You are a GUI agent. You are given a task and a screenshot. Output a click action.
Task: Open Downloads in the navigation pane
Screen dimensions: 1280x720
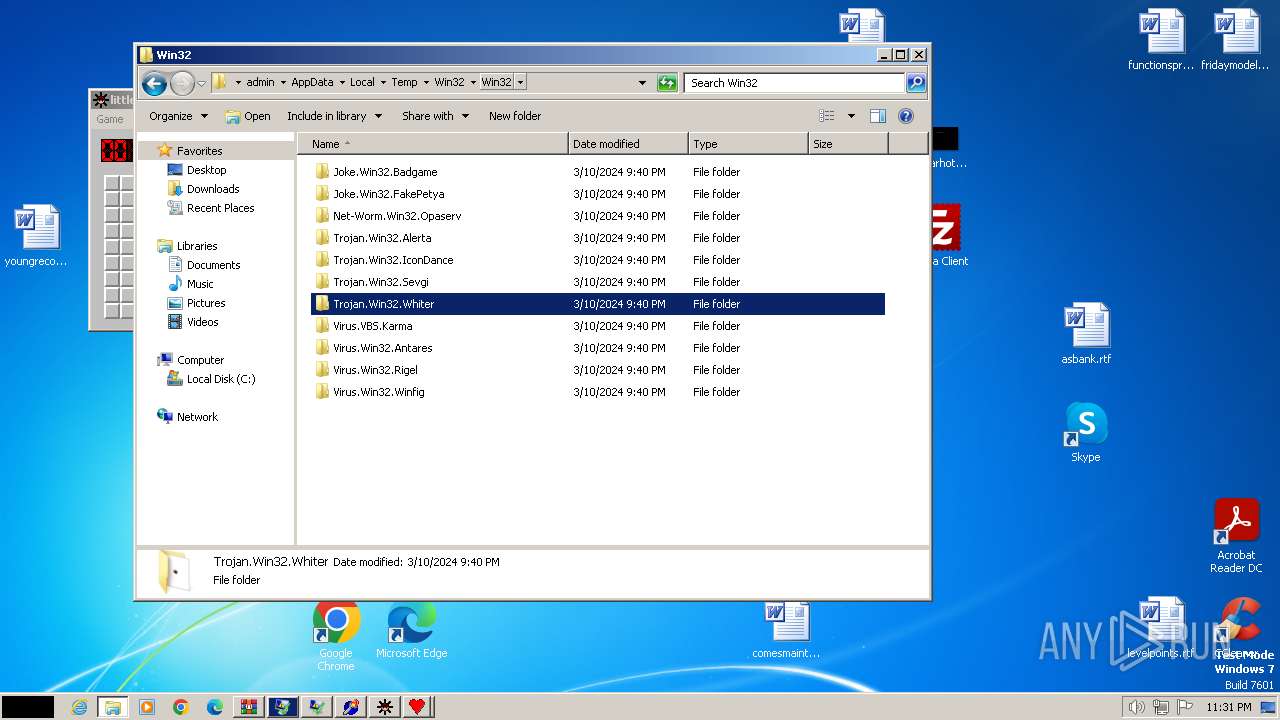pos(213,189)
